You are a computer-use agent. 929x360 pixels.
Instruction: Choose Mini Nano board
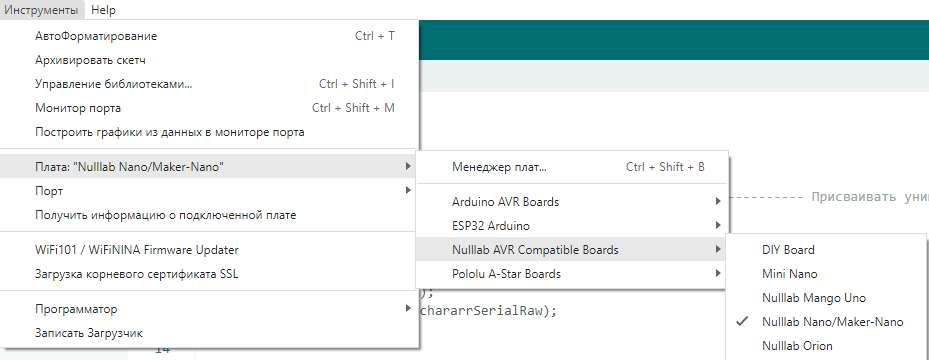point(827,274)
